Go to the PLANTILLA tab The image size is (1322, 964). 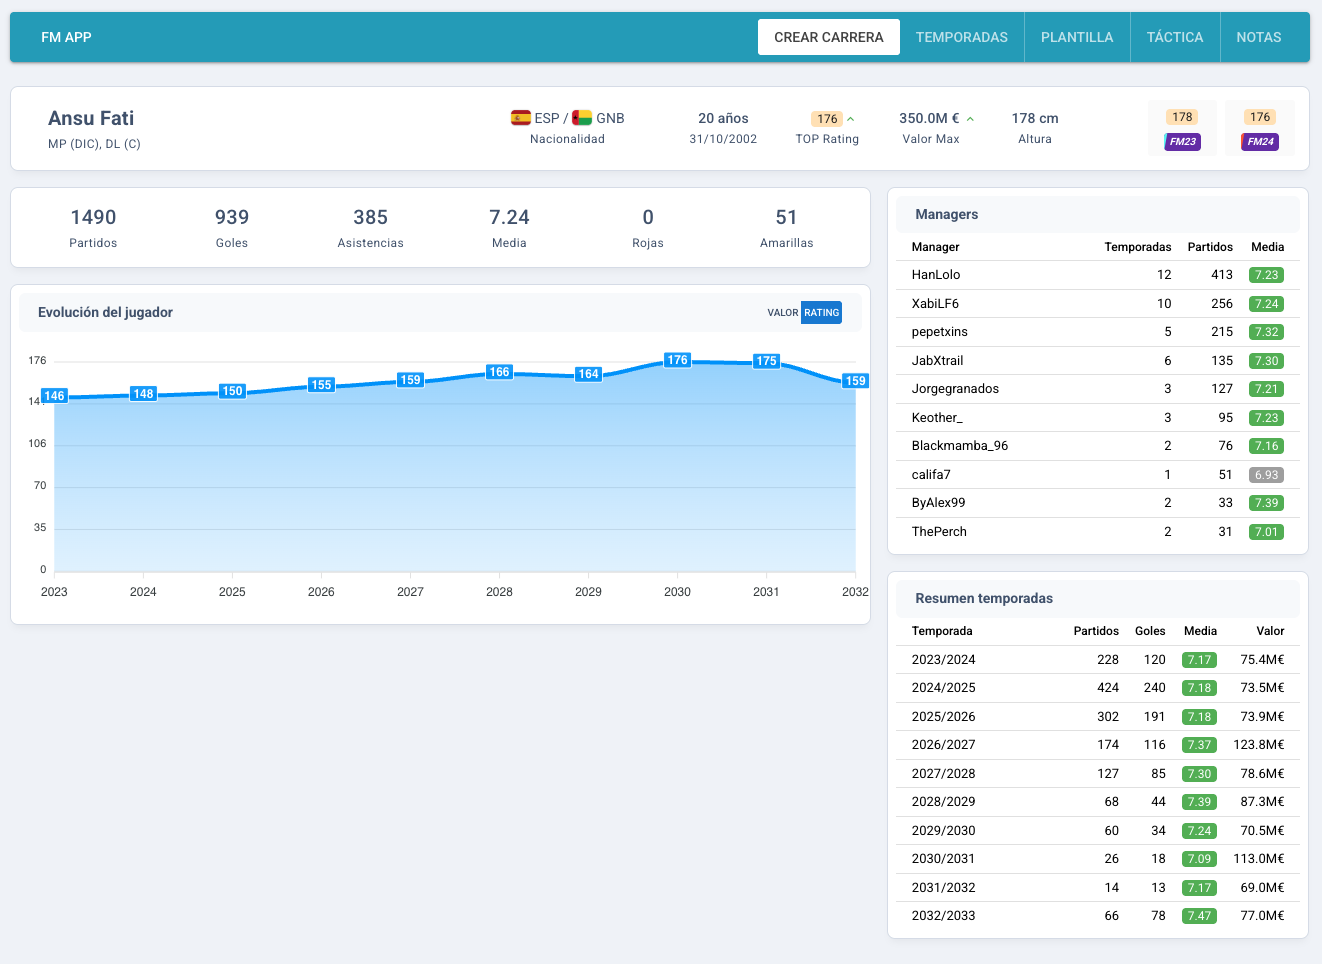(1077, 37)
